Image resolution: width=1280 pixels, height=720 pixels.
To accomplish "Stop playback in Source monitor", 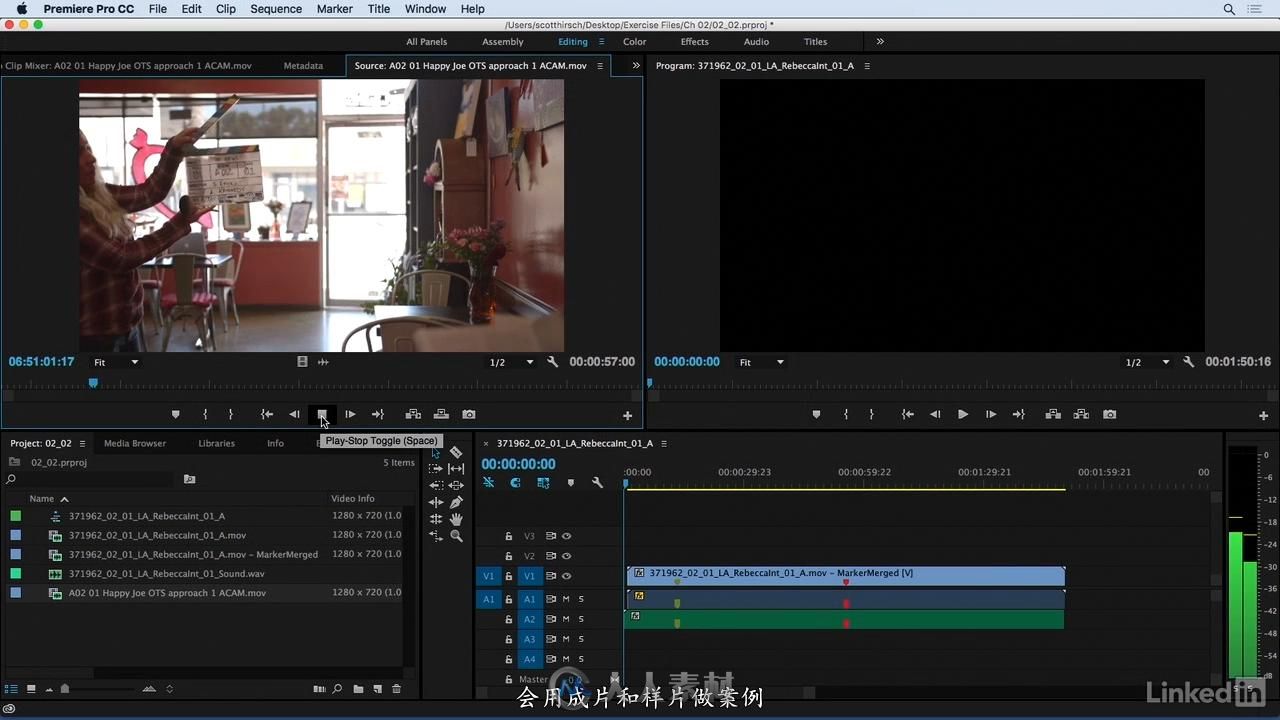I will coord(322,414).
